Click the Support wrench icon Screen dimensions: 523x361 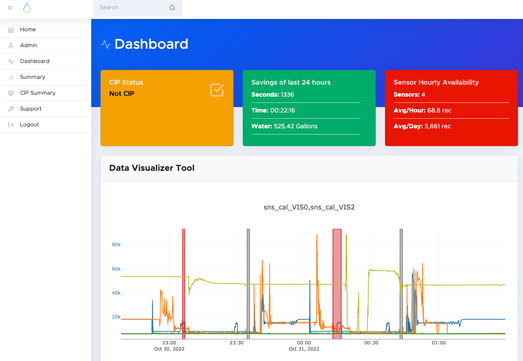click(11, 109)
